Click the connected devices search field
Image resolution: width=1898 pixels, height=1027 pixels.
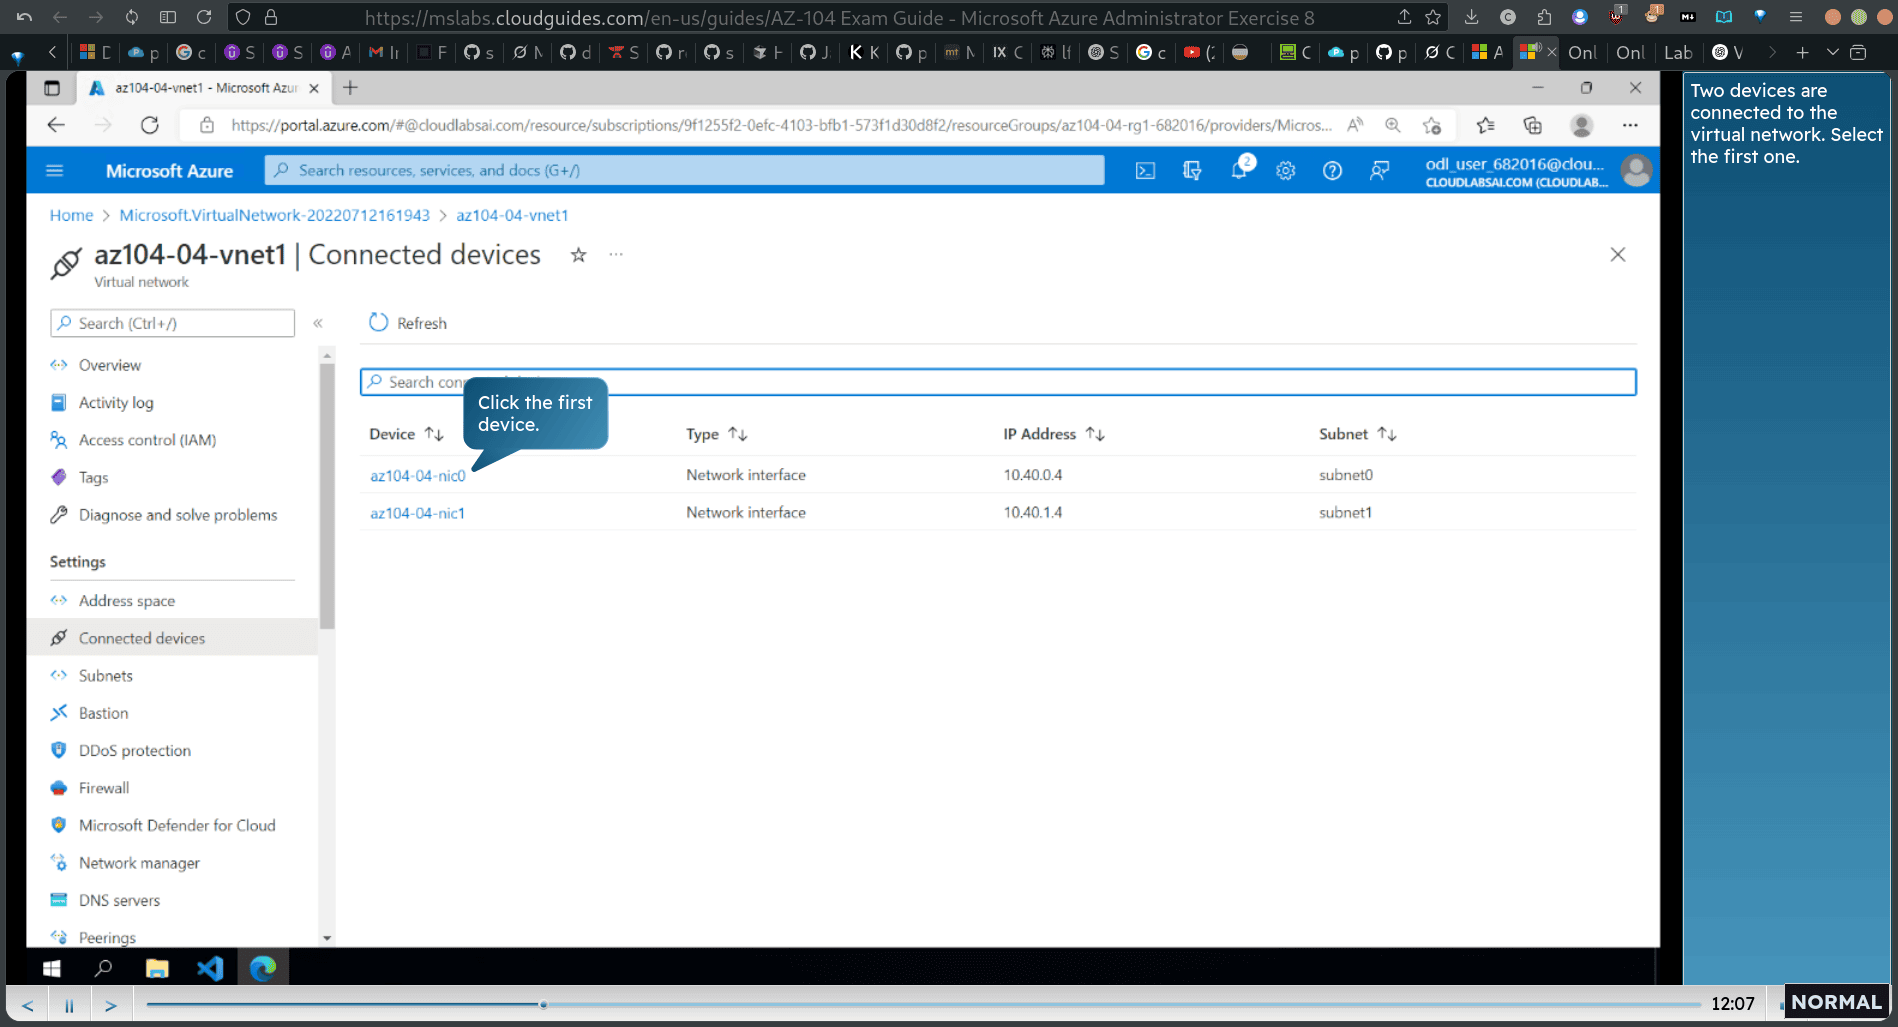coord(998,382)
